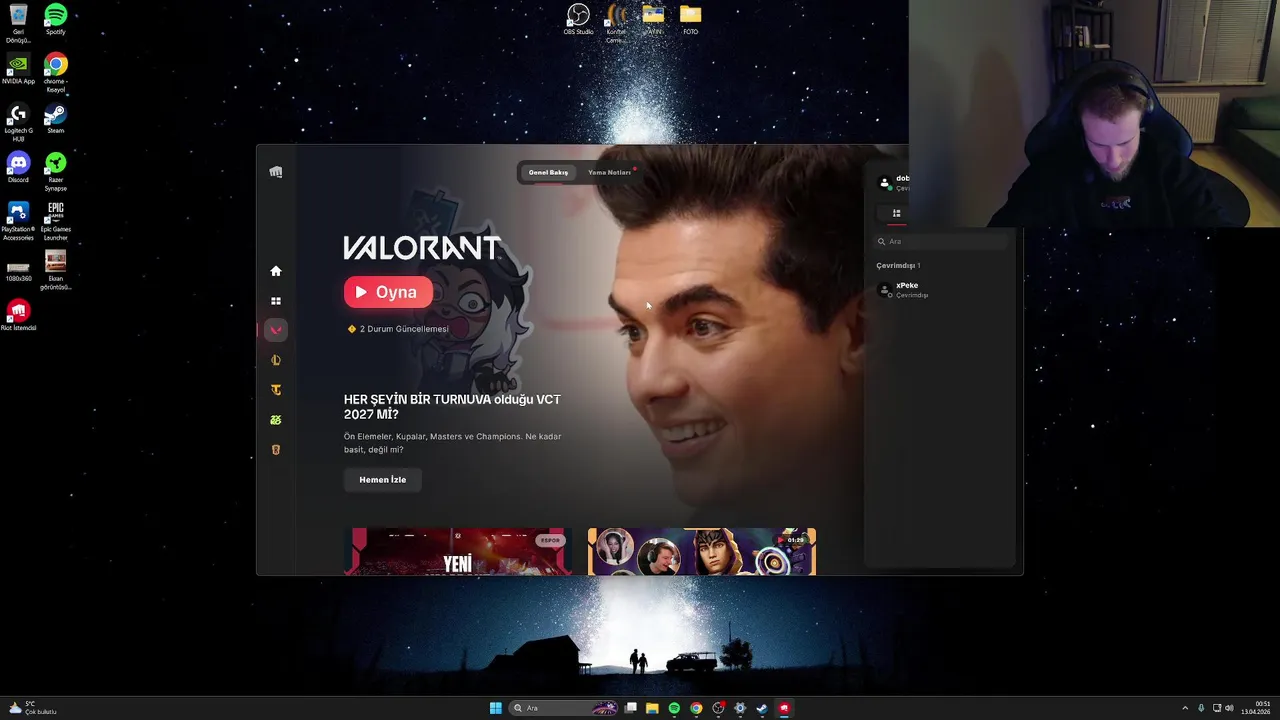Open the purple agents video thumbnail
Image resolution: width=1280 pixels, height=720 pixels.
click(702, 552)
